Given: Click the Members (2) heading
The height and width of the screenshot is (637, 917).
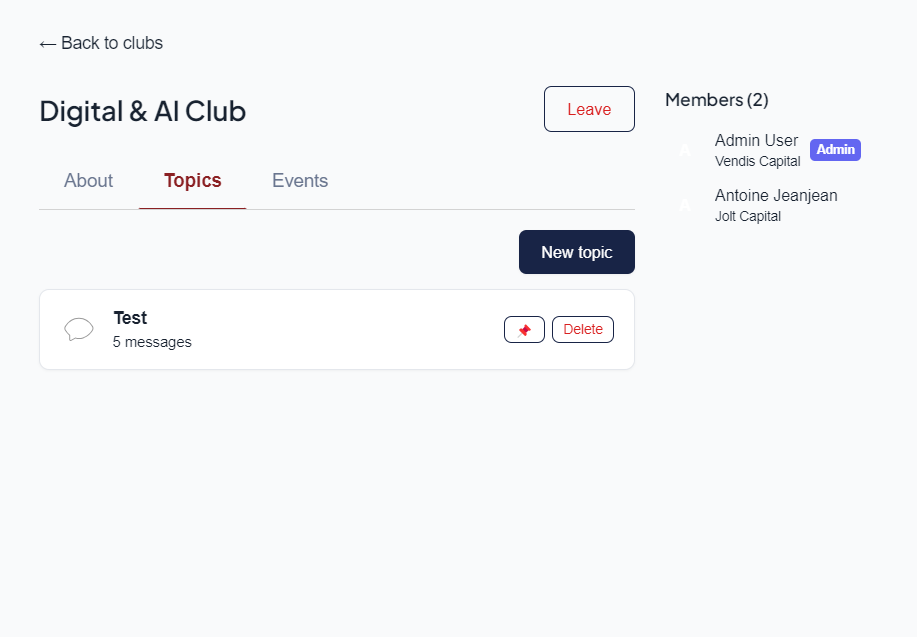Looking at the screenshot, I should pos(716,100).
